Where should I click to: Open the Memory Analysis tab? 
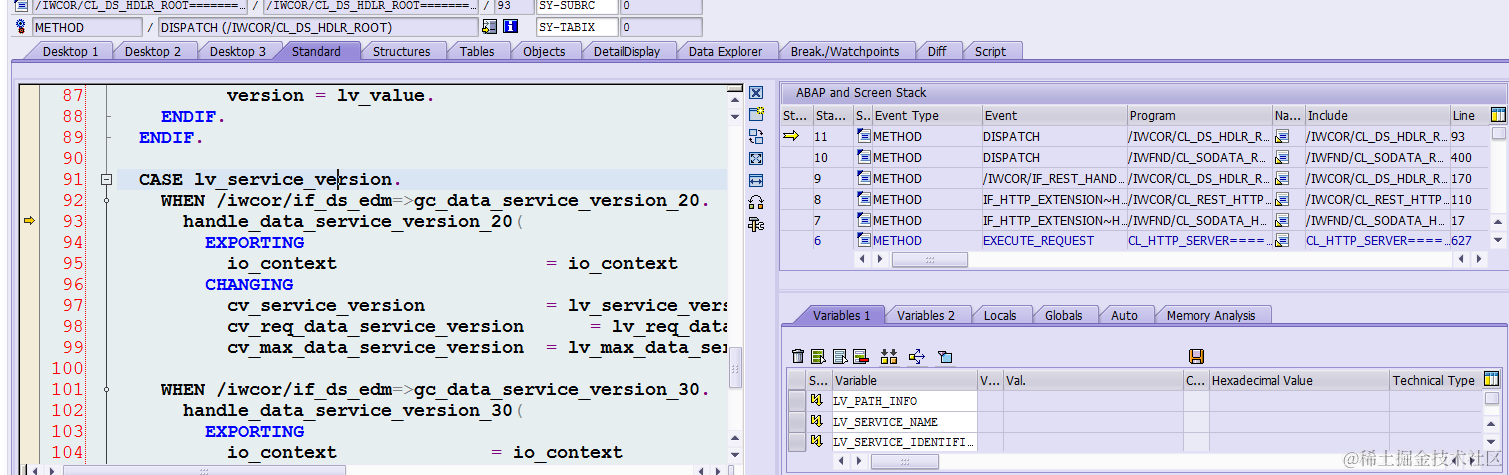1211,315
